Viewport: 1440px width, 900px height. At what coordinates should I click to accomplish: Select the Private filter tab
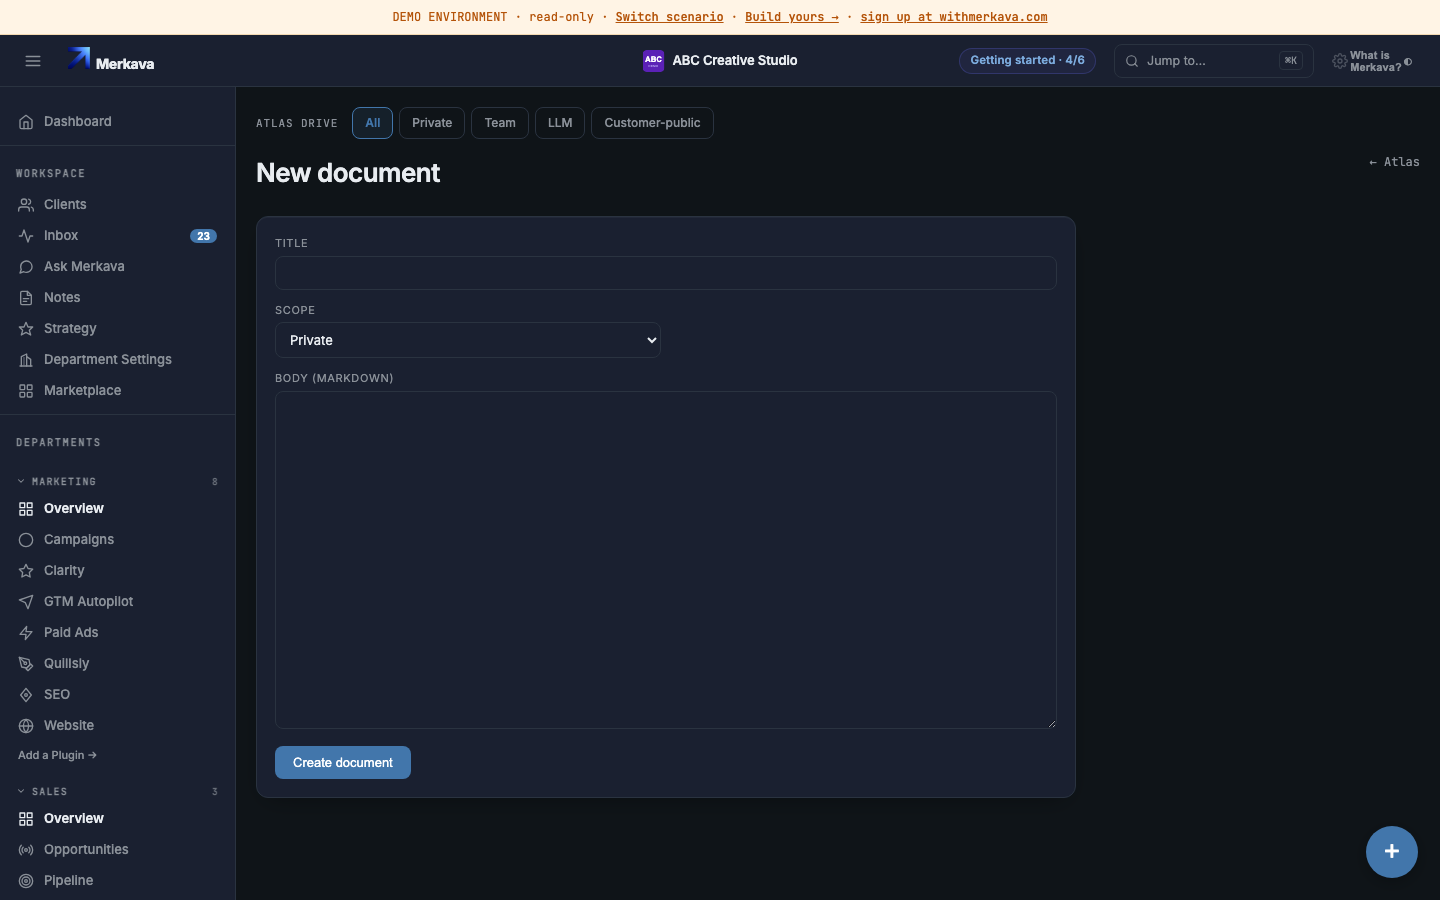pyautogui.click(x=432, y=123)
